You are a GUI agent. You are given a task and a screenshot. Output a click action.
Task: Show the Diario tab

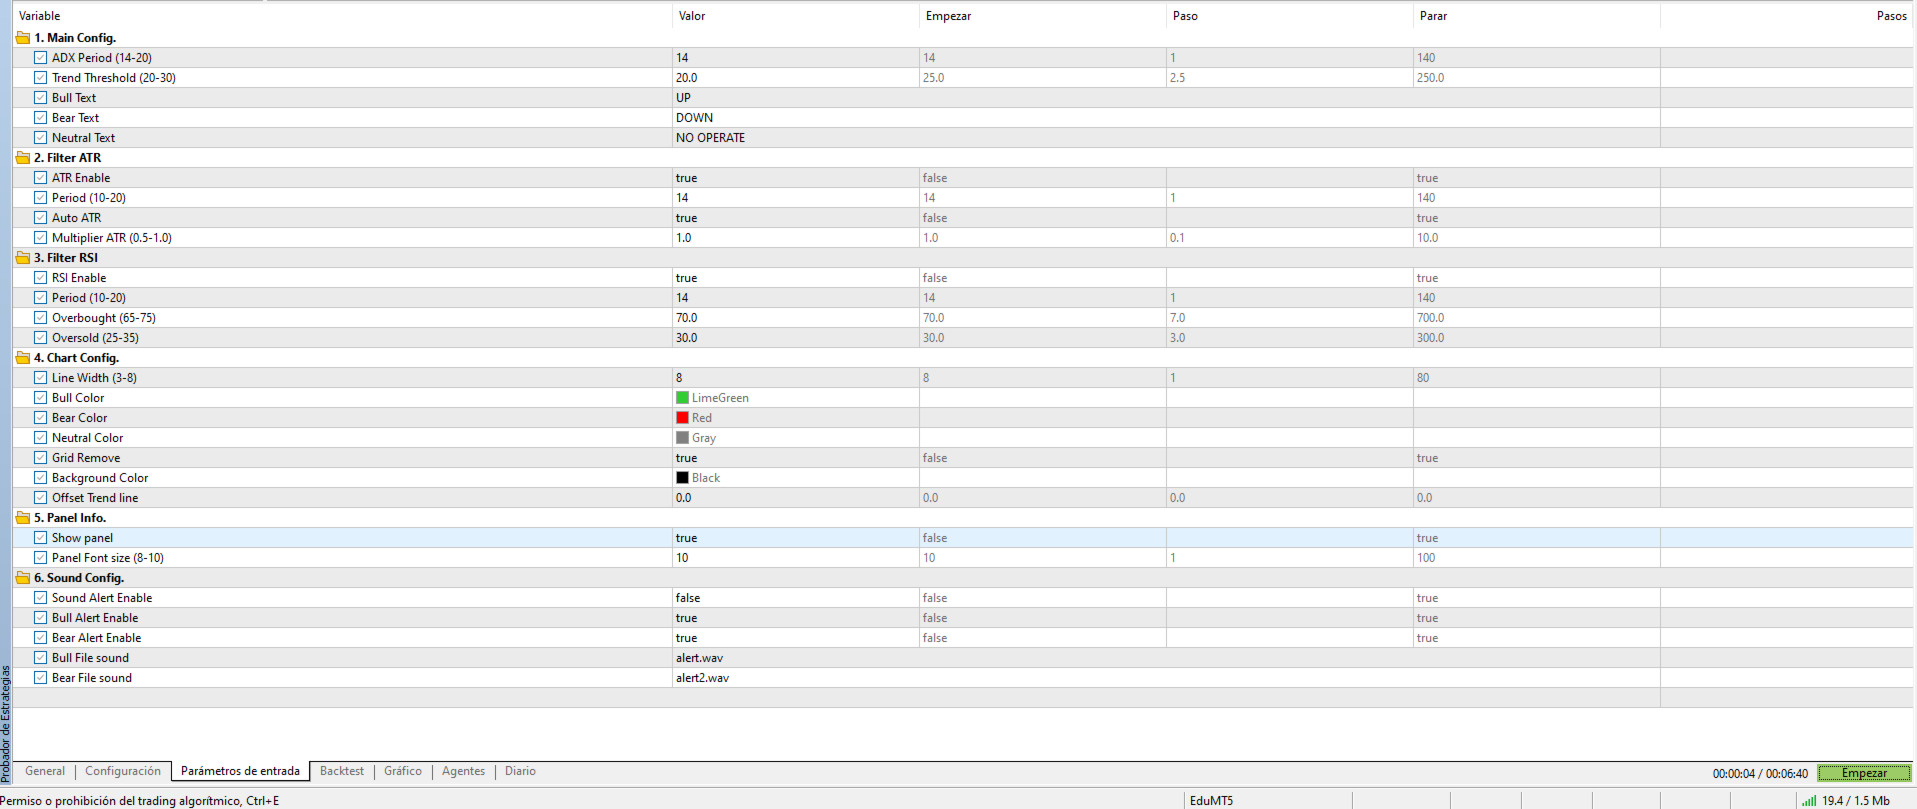click(520, 771)
